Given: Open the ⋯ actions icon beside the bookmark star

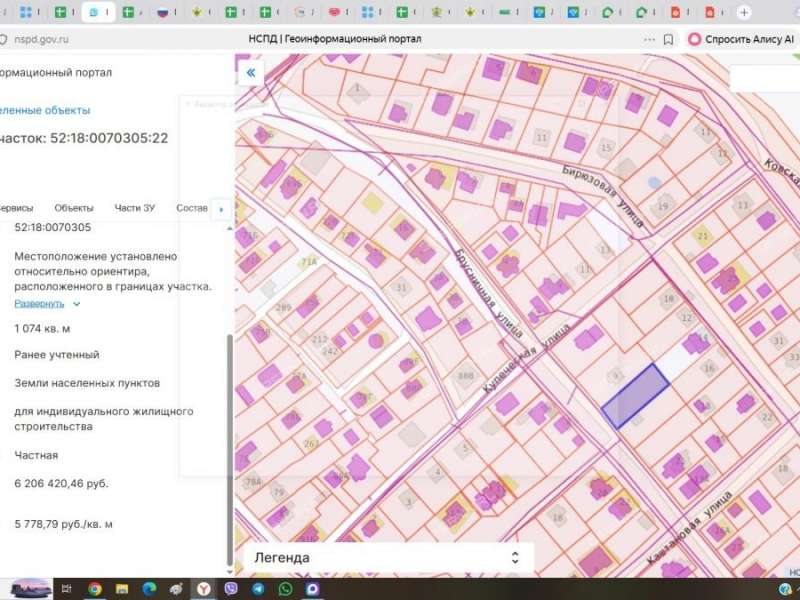Looking at the screenshot, I should (x=649, y=37).
